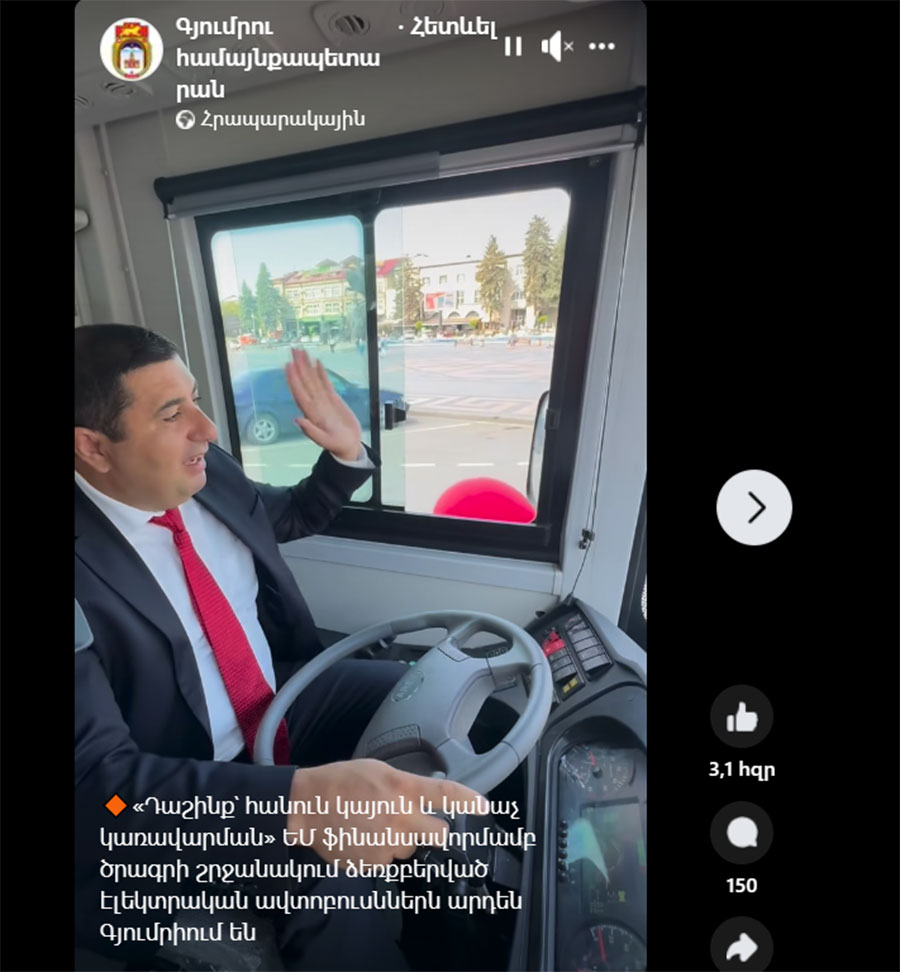Click the Հրապարակային privacy label
This screenshot has height=972, width=900.
(x=283, y=119)
